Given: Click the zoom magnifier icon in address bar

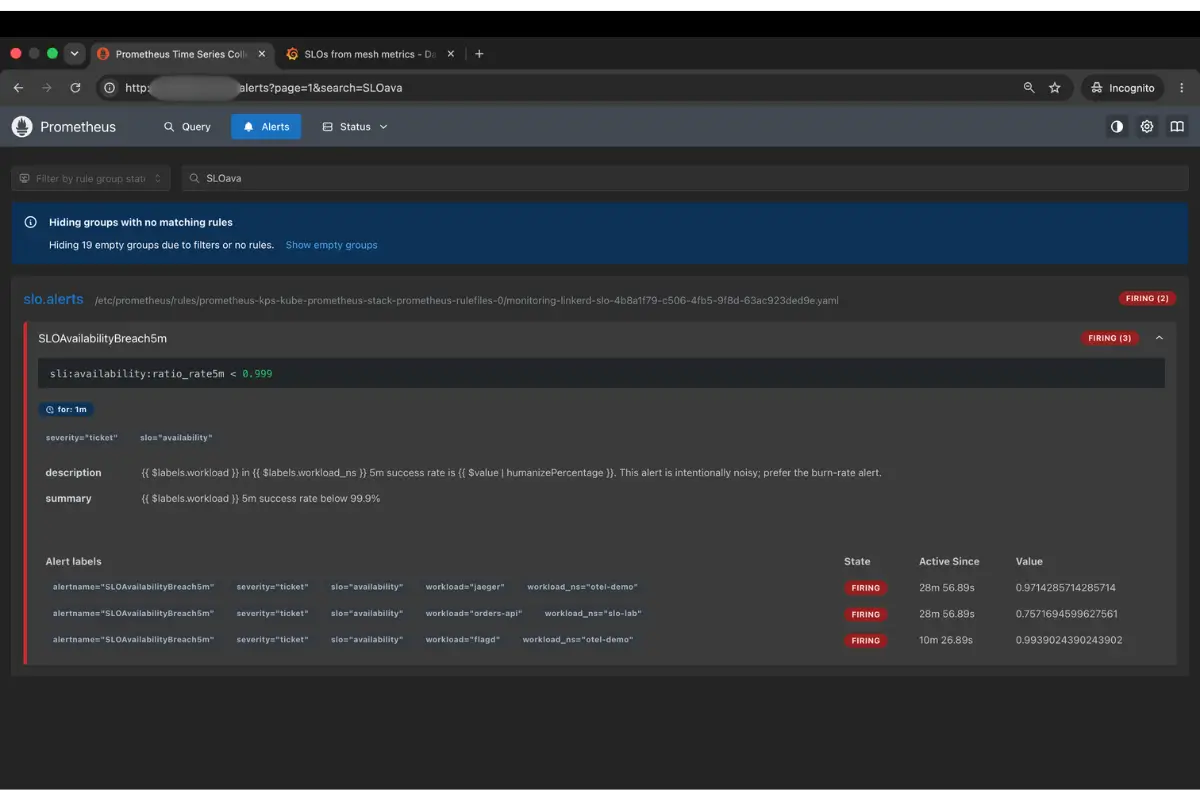Looking at the screenshot, I should [1029, 88].
